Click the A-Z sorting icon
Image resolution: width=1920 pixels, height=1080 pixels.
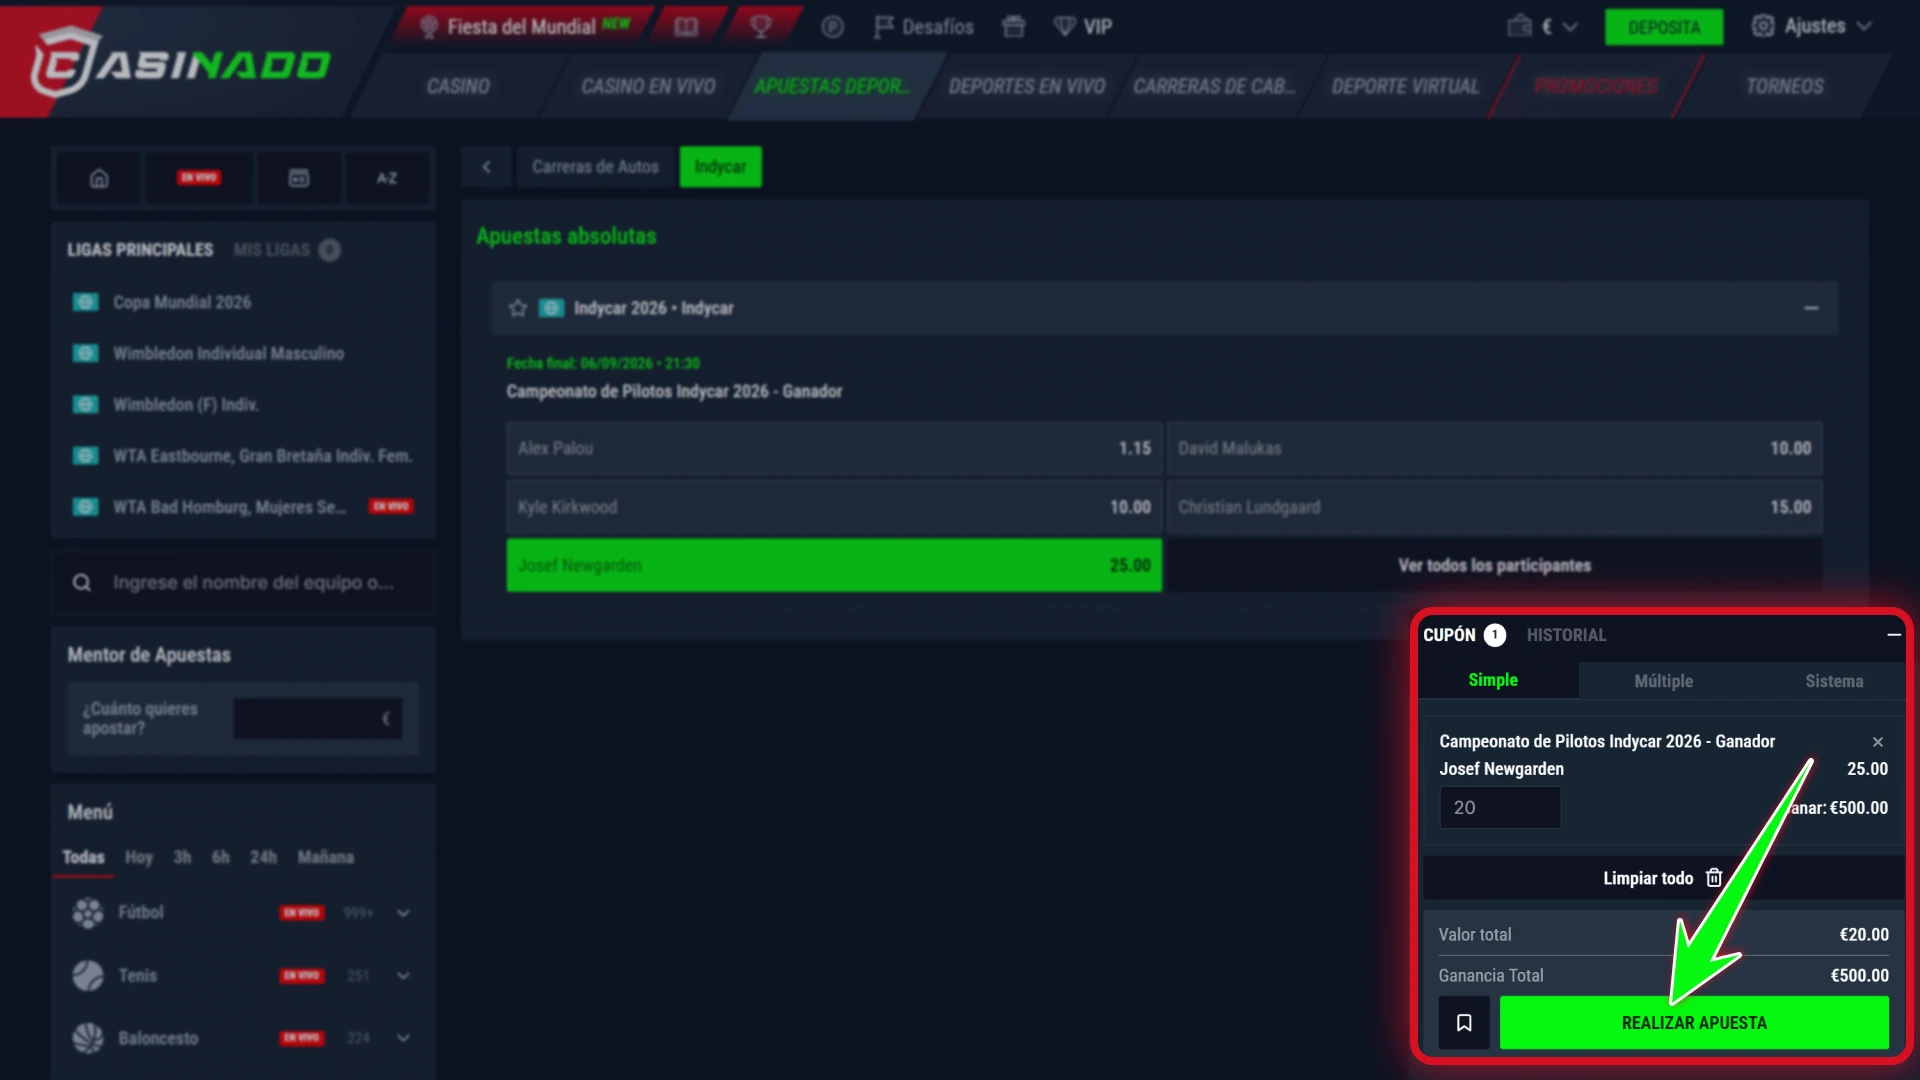(x=387, y=178)
